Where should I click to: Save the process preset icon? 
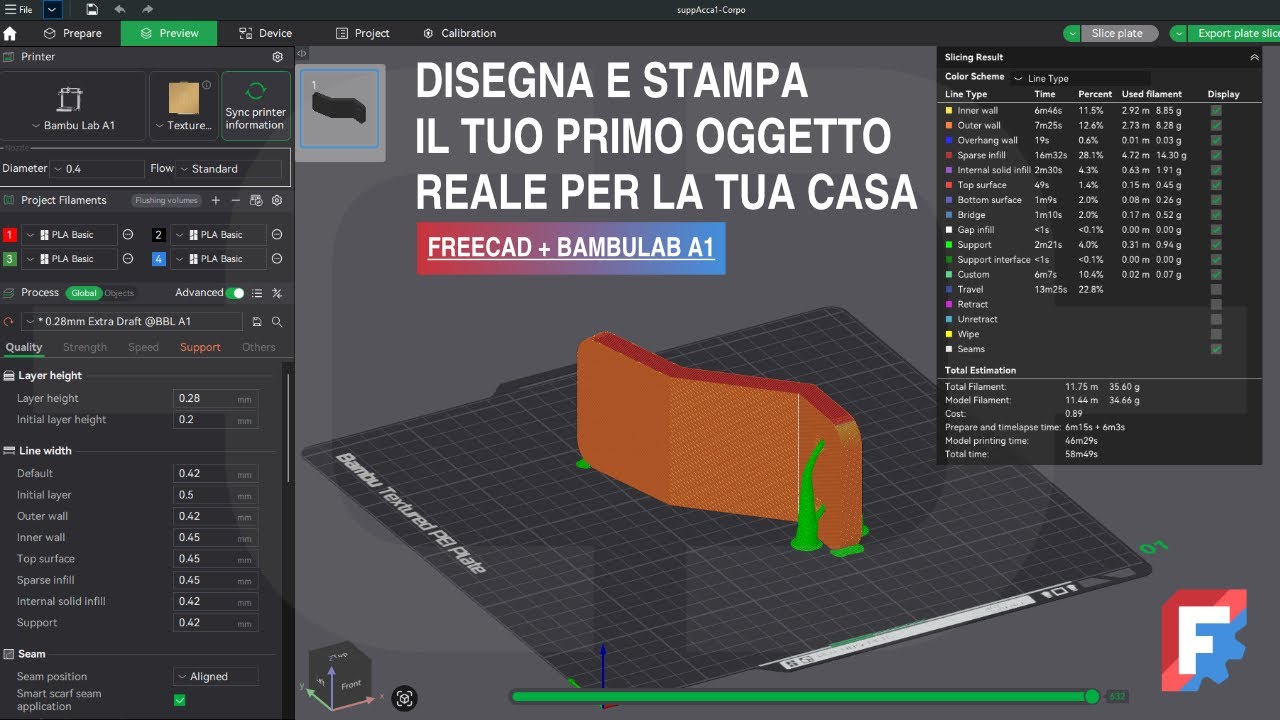(257, 322)
